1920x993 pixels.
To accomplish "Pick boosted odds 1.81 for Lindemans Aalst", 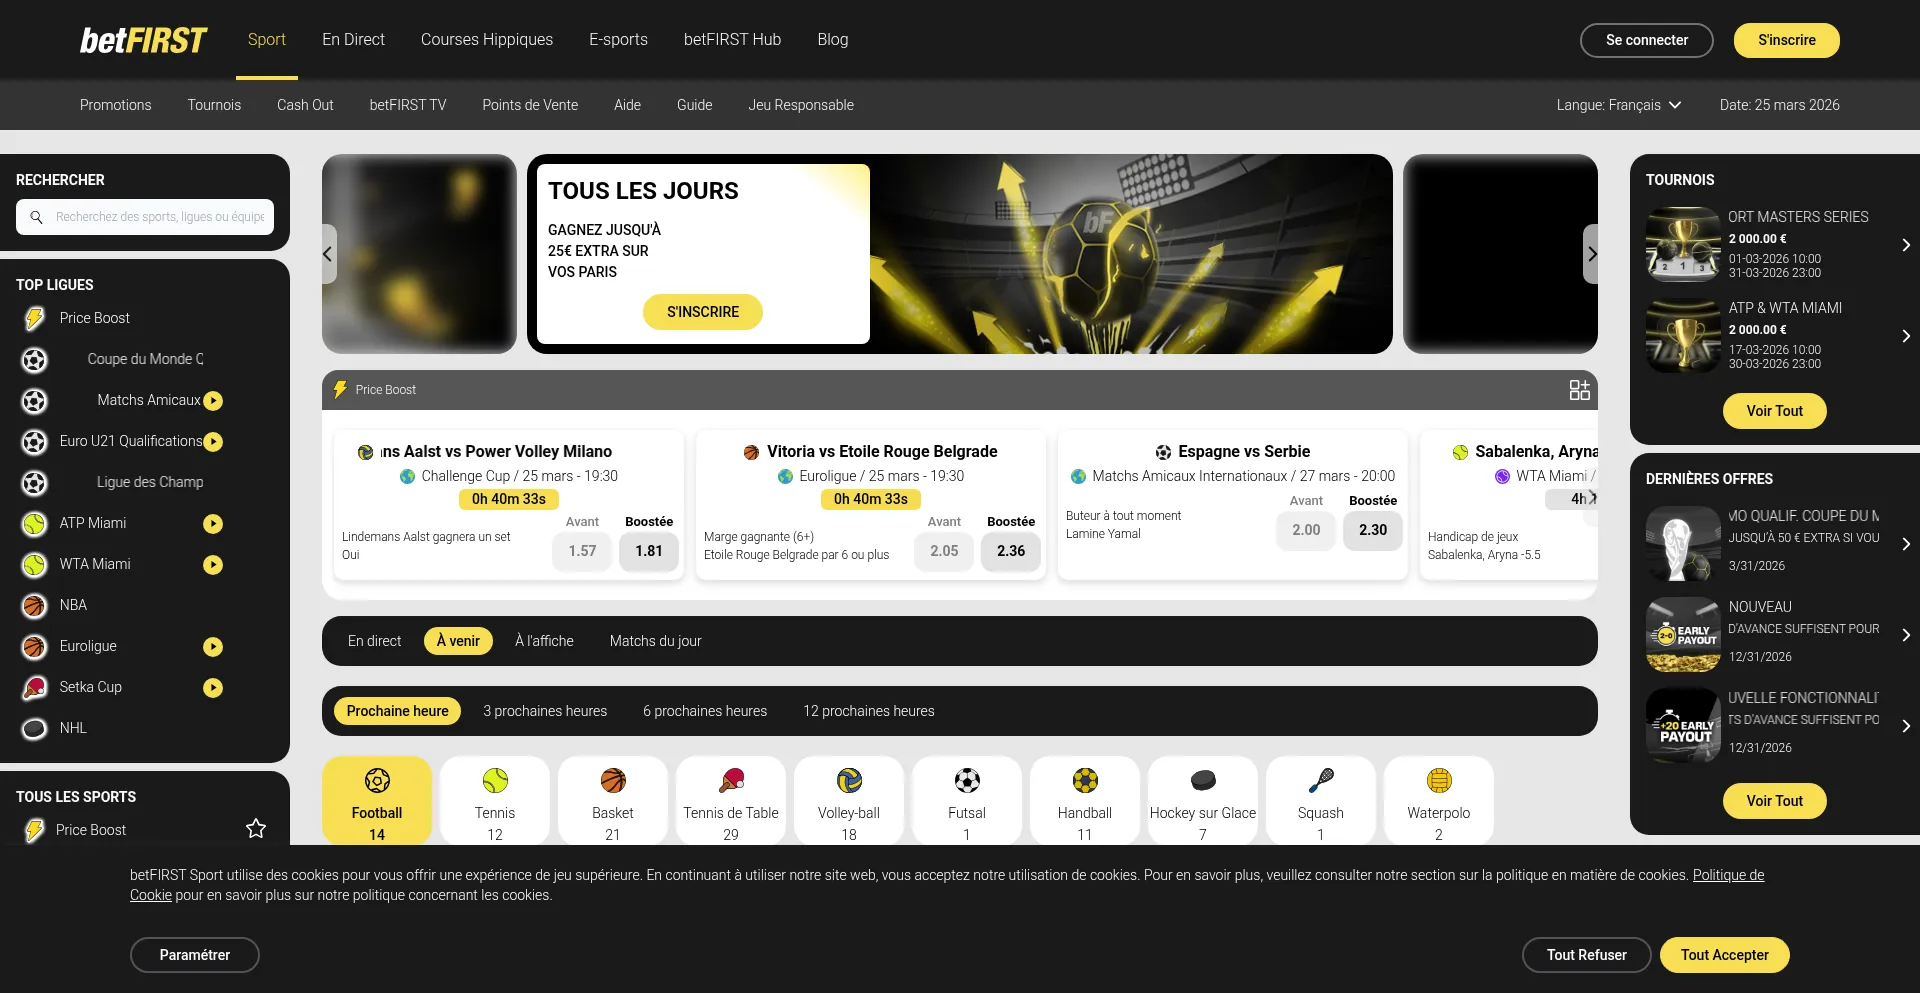I will 649,551.
